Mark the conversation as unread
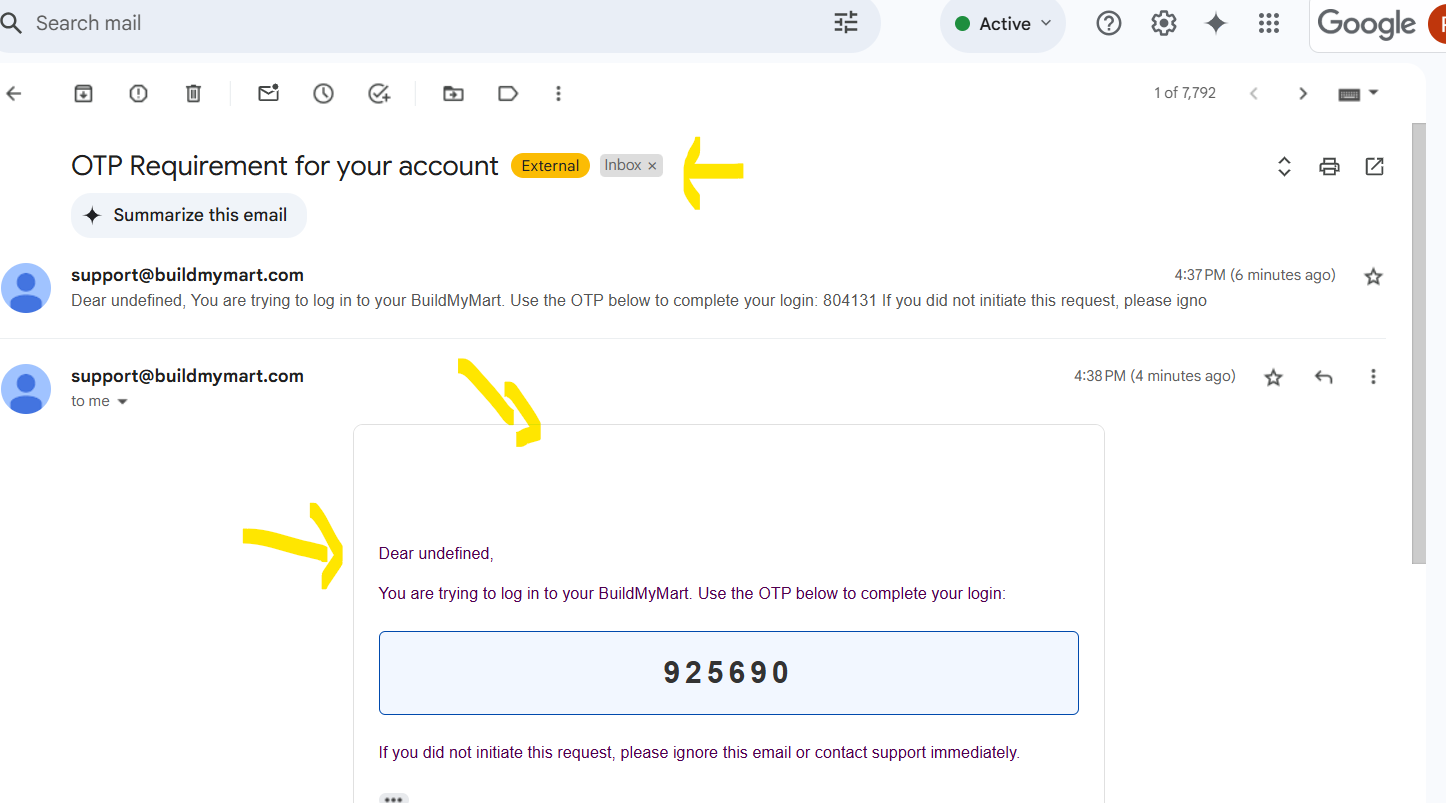 [268, 93]
